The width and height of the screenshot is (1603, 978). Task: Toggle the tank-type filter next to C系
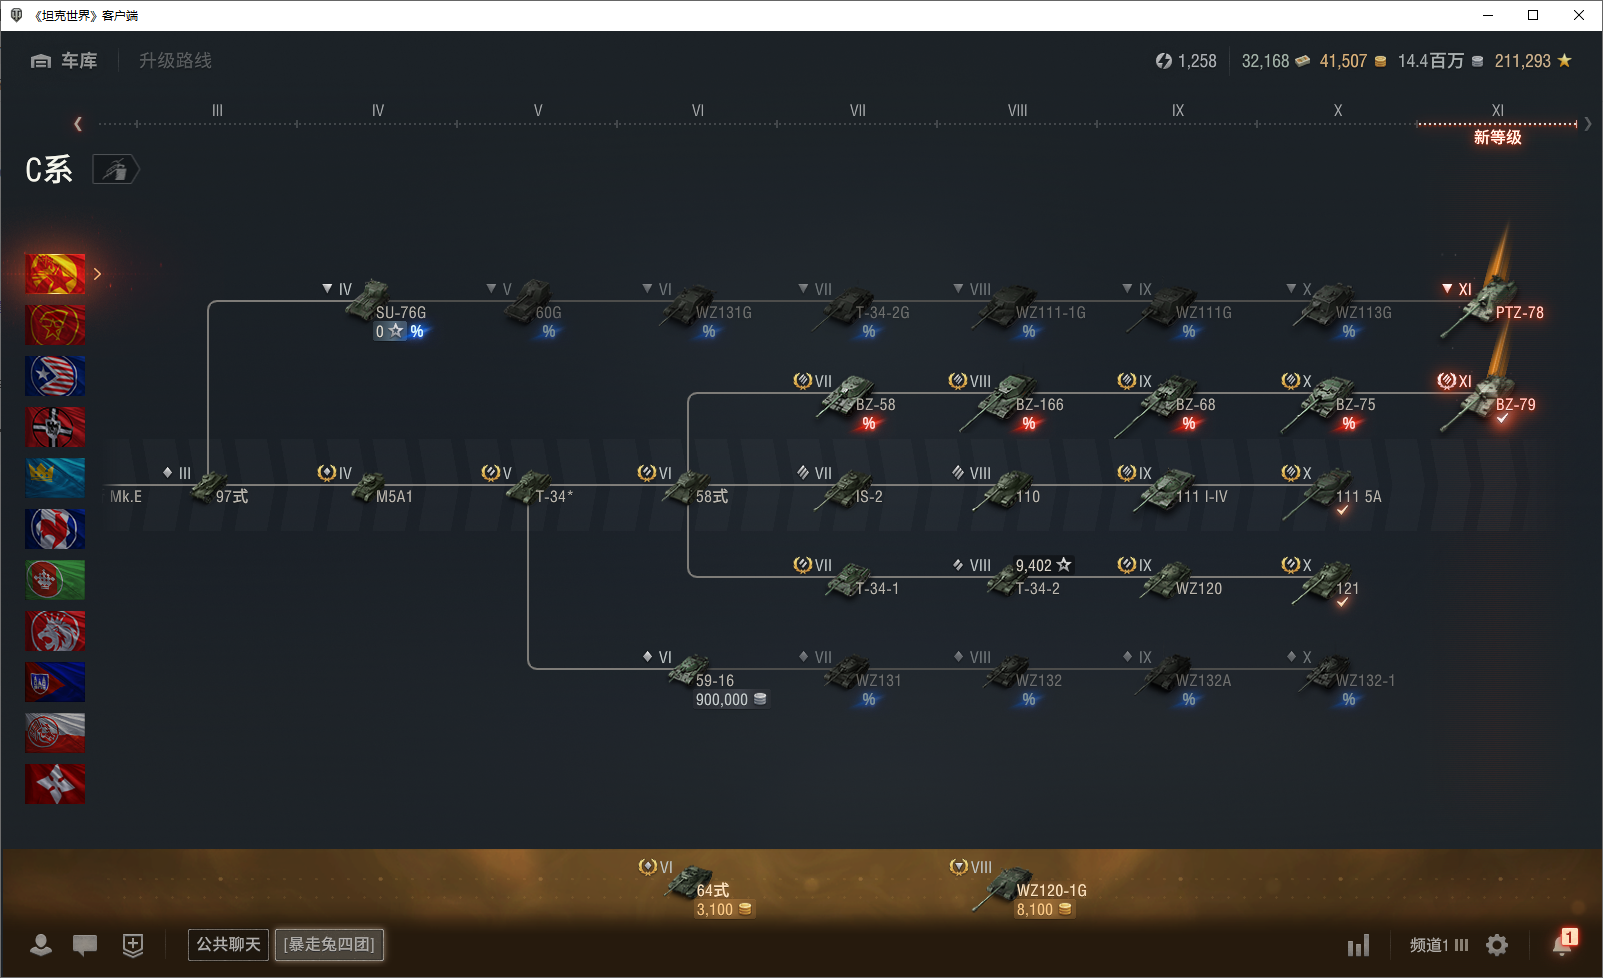pyautogui.click(x=116, y=170)
